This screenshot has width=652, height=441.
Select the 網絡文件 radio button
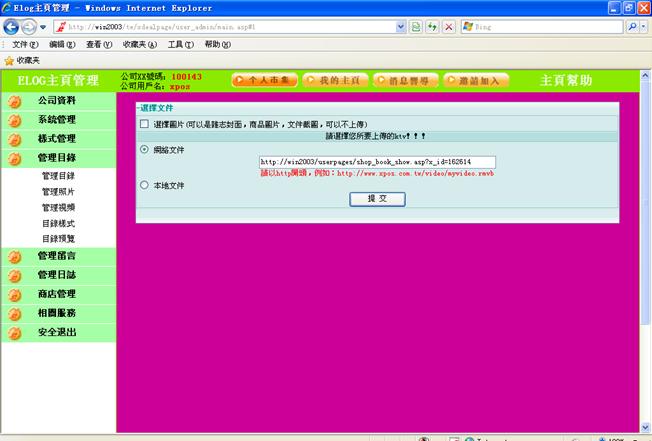coord(145,149)
